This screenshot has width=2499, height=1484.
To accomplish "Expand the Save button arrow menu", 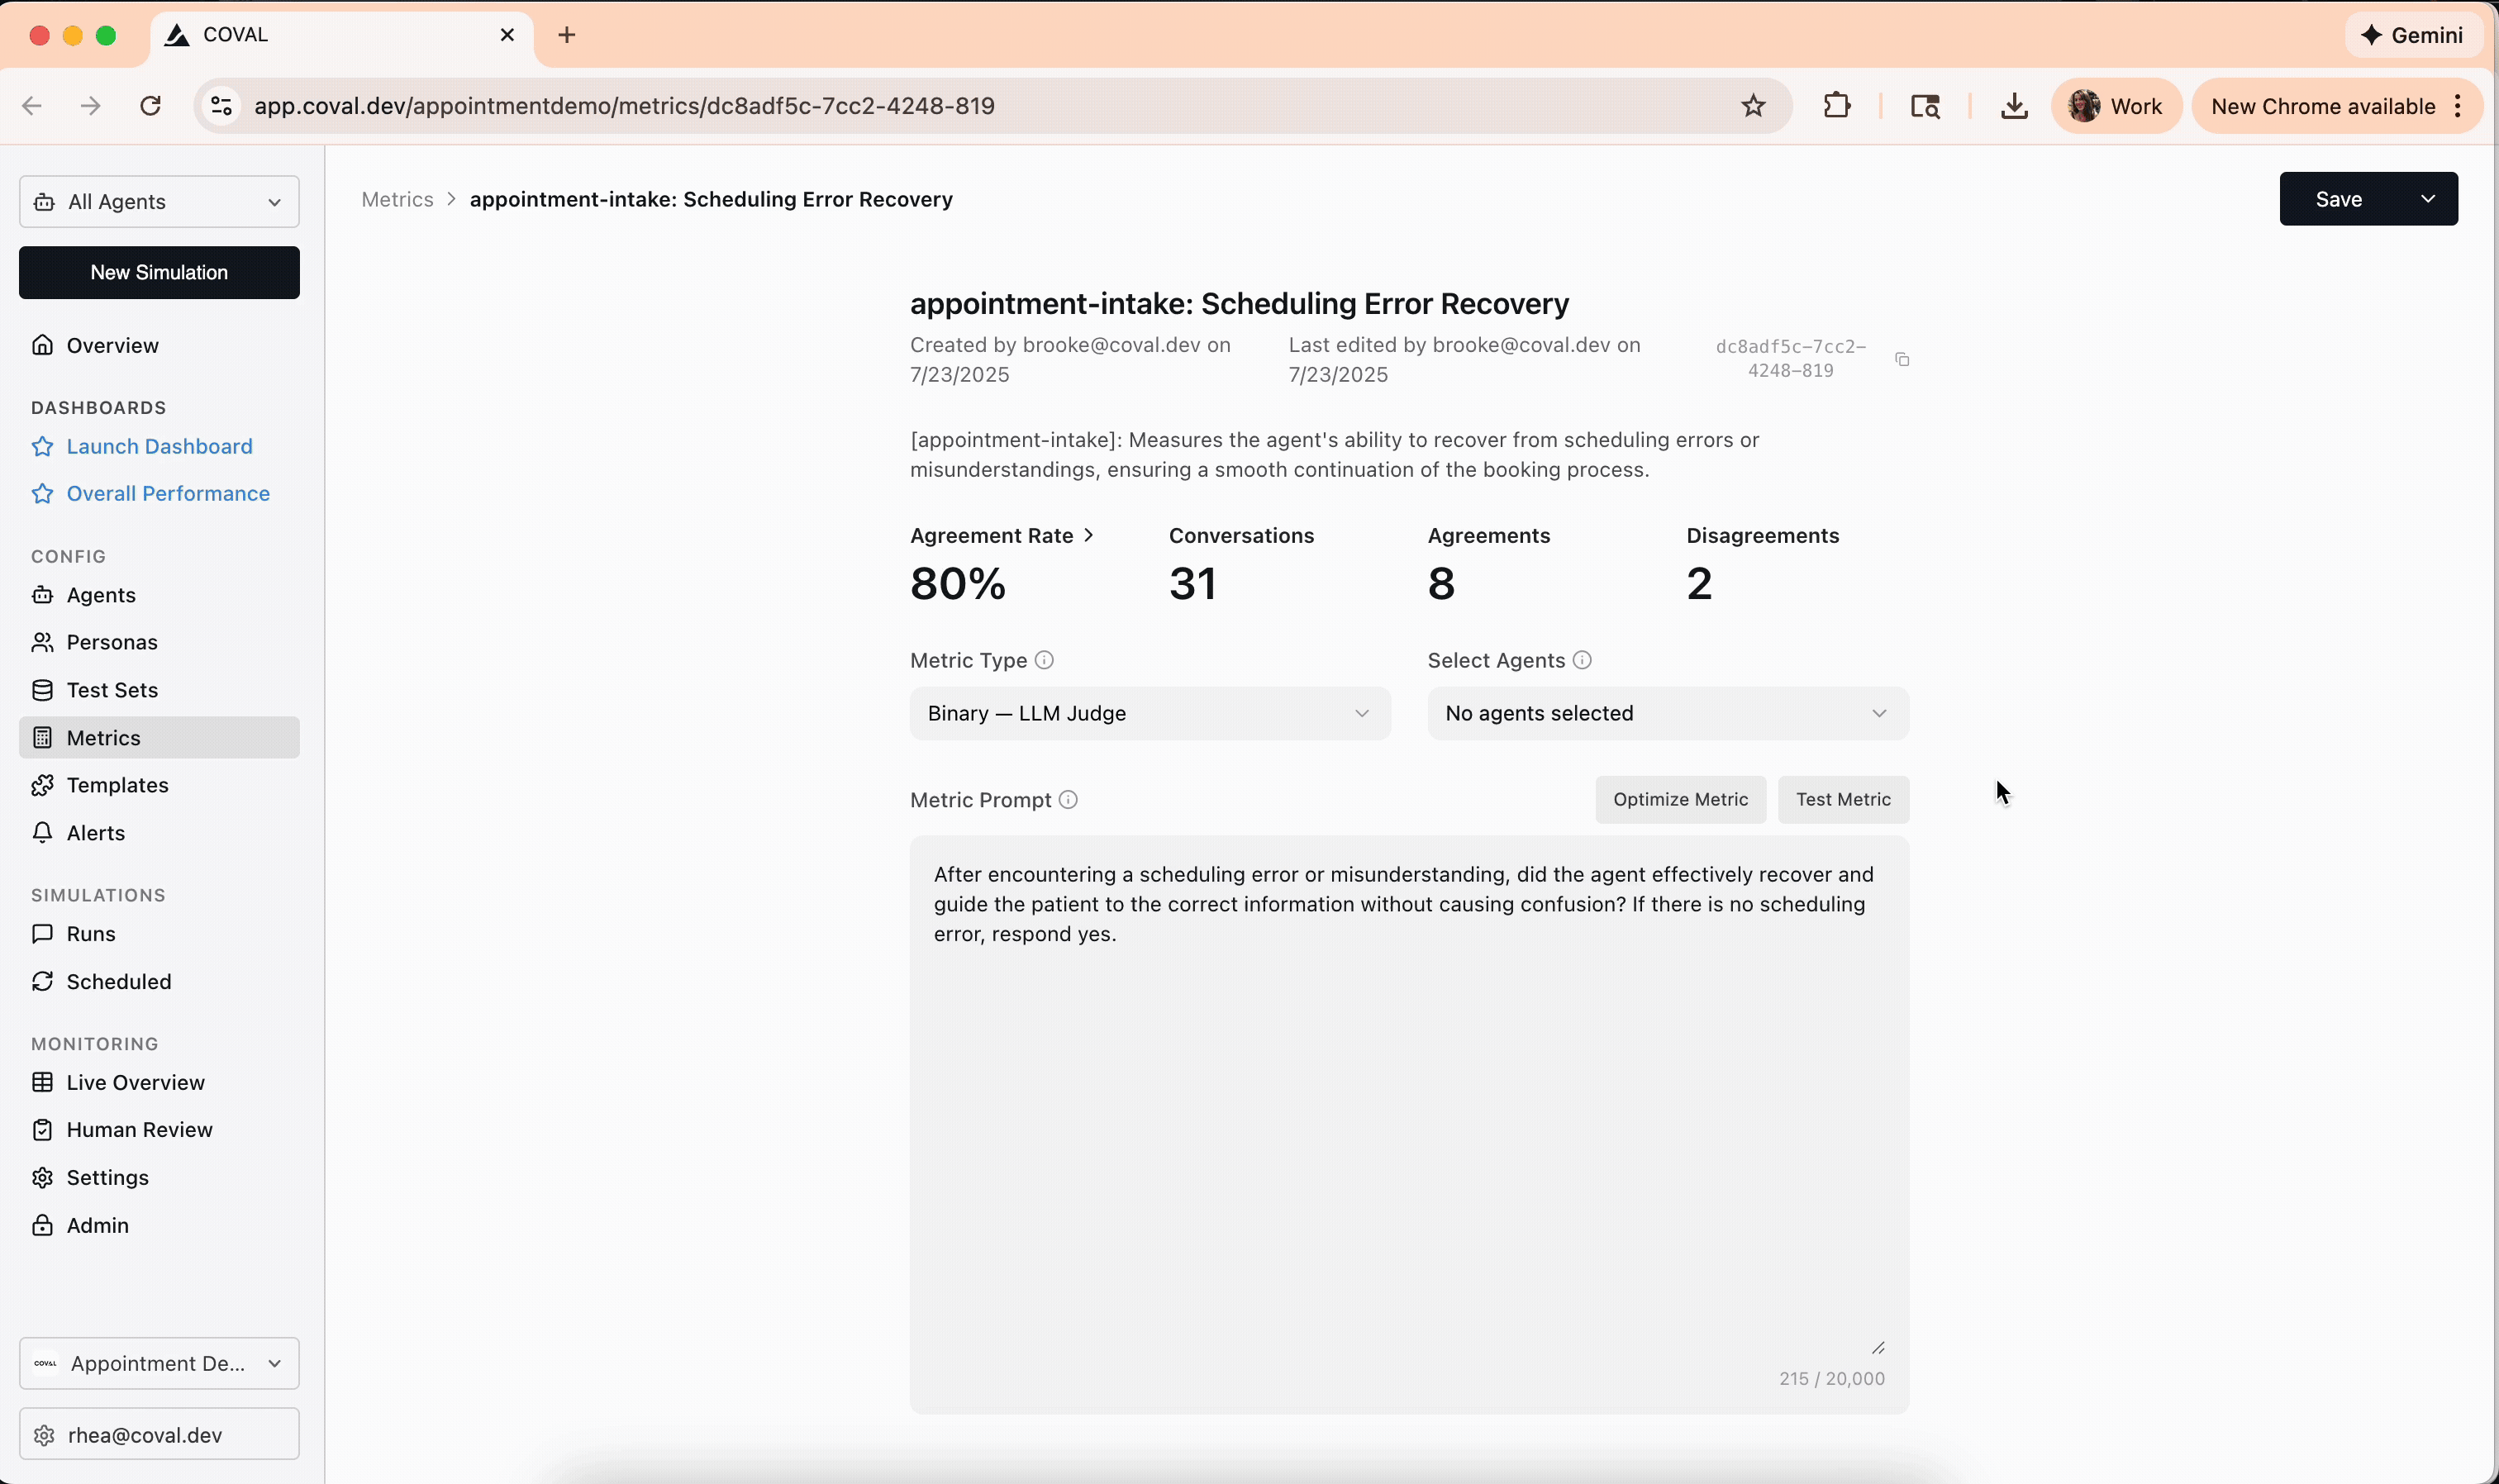I will tap(2427, 199).
